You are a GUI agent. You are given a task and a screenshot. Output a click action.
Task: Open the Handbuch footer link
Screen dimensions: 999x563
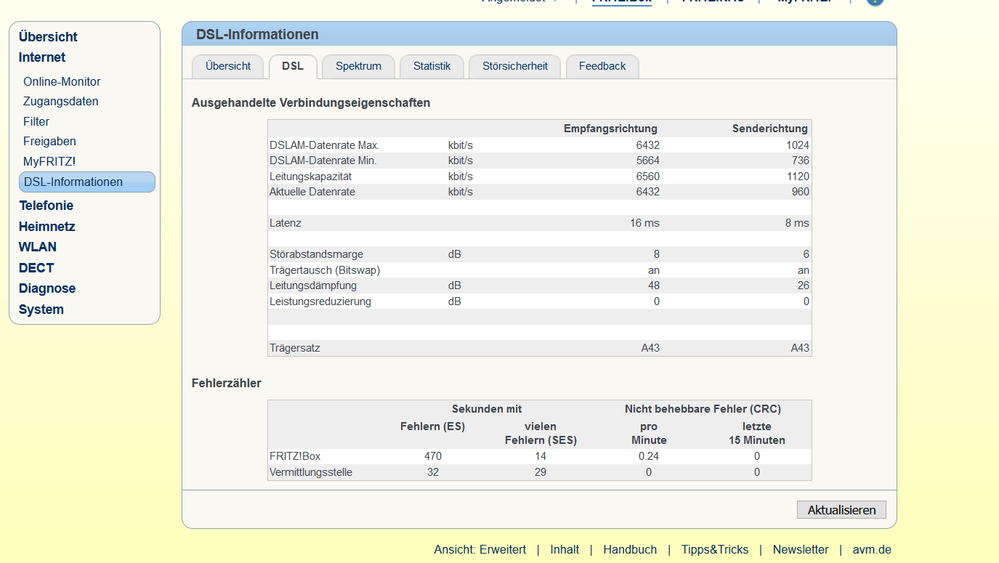click(x=630, y=550)
